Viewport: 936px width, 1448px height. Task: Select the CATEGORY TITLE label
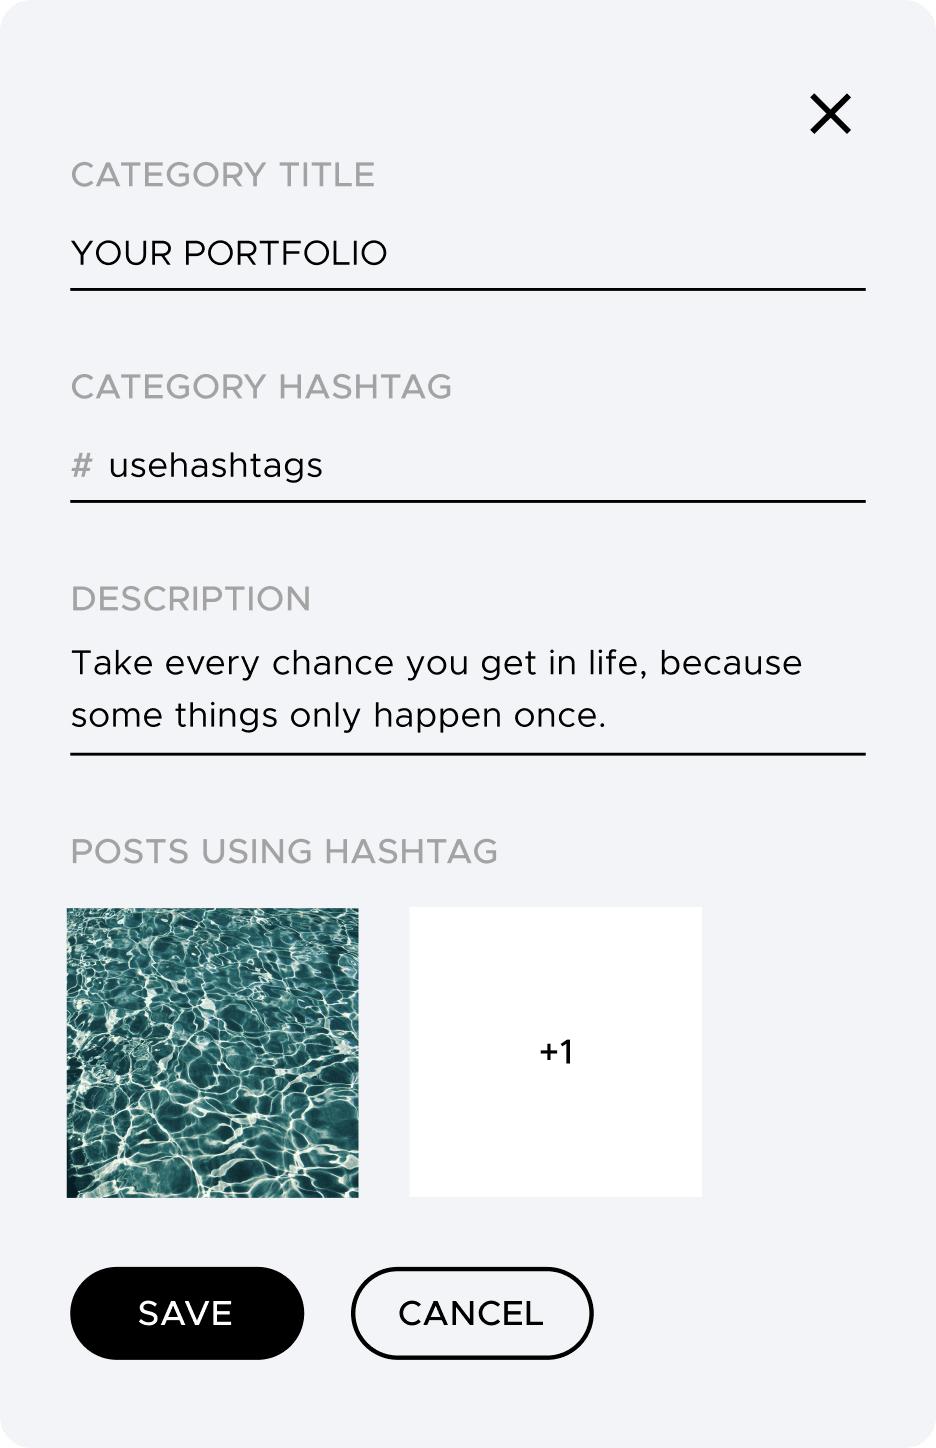[223, 175]
